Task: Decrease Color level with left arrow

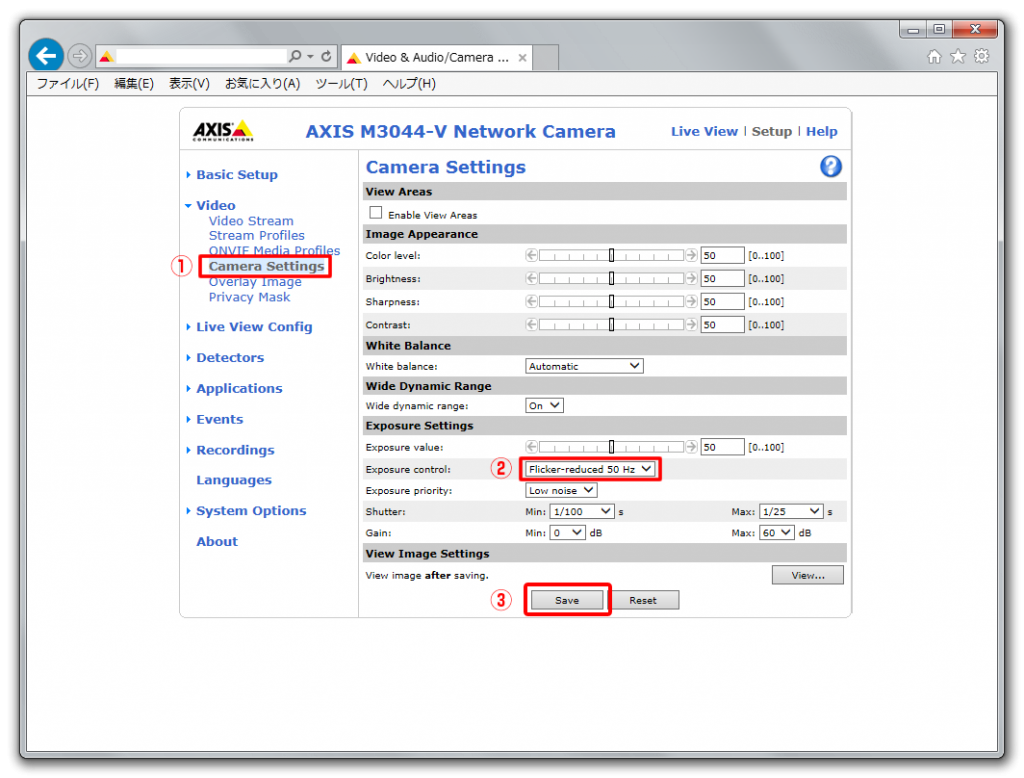Action: pos(531,255)
